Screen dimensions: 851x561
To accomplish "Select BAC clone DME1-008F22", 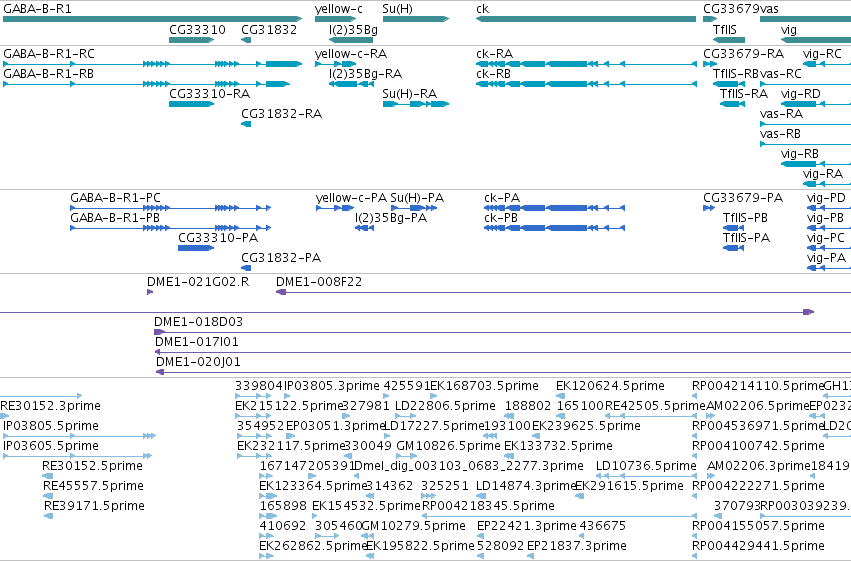I will pos(319,282).
